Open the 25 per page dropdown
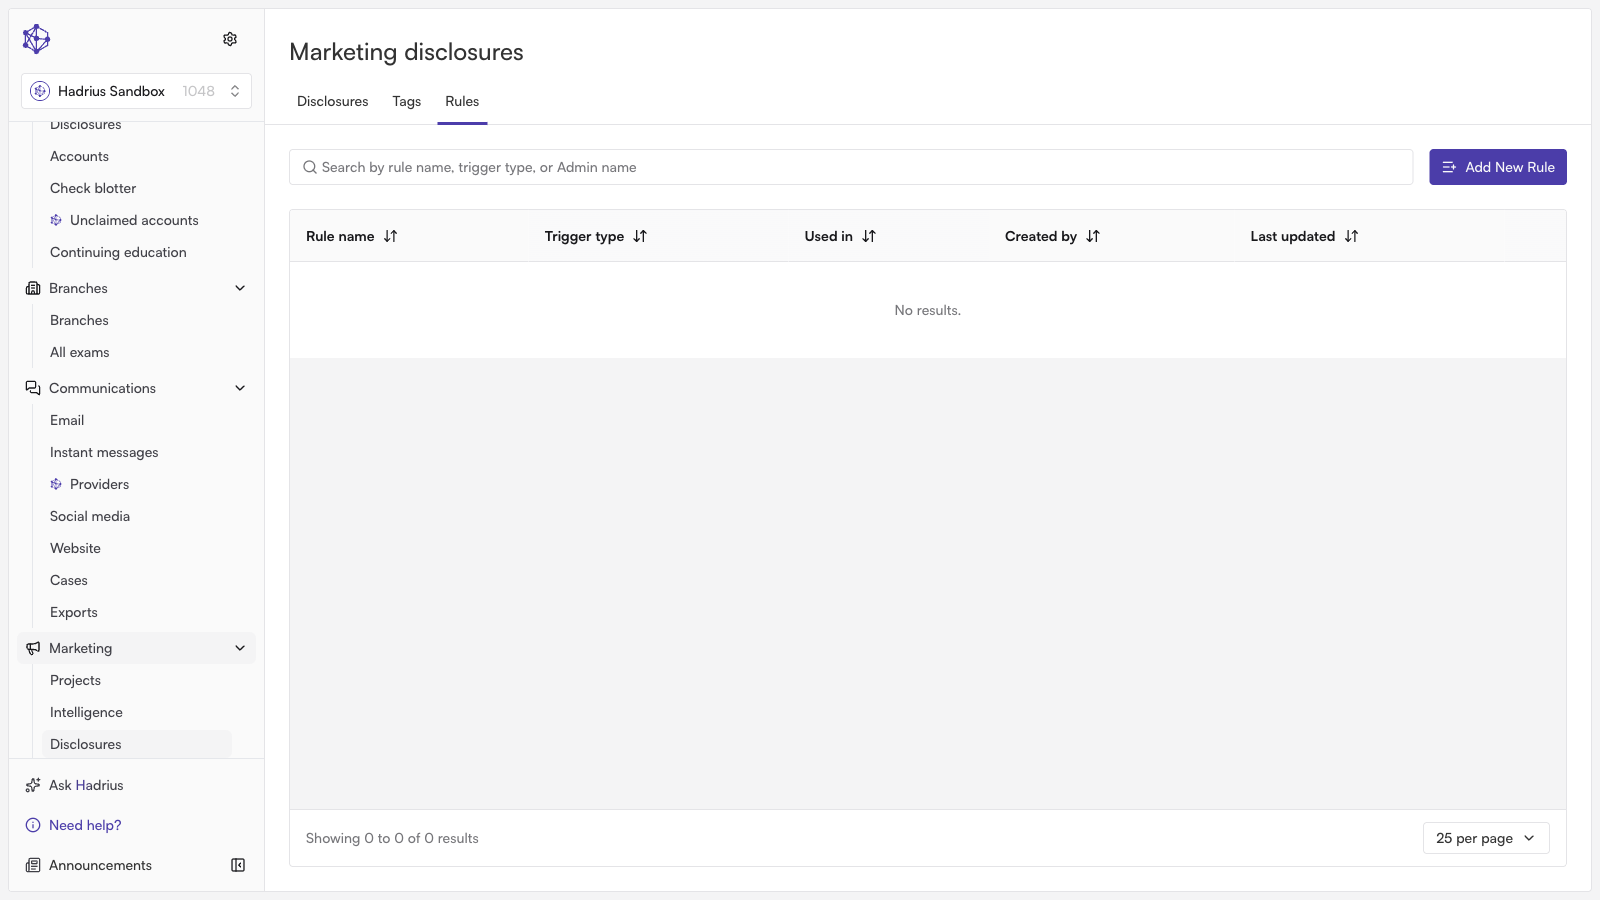Viewport: 1600px width, 900px height. coord(1486,838)
